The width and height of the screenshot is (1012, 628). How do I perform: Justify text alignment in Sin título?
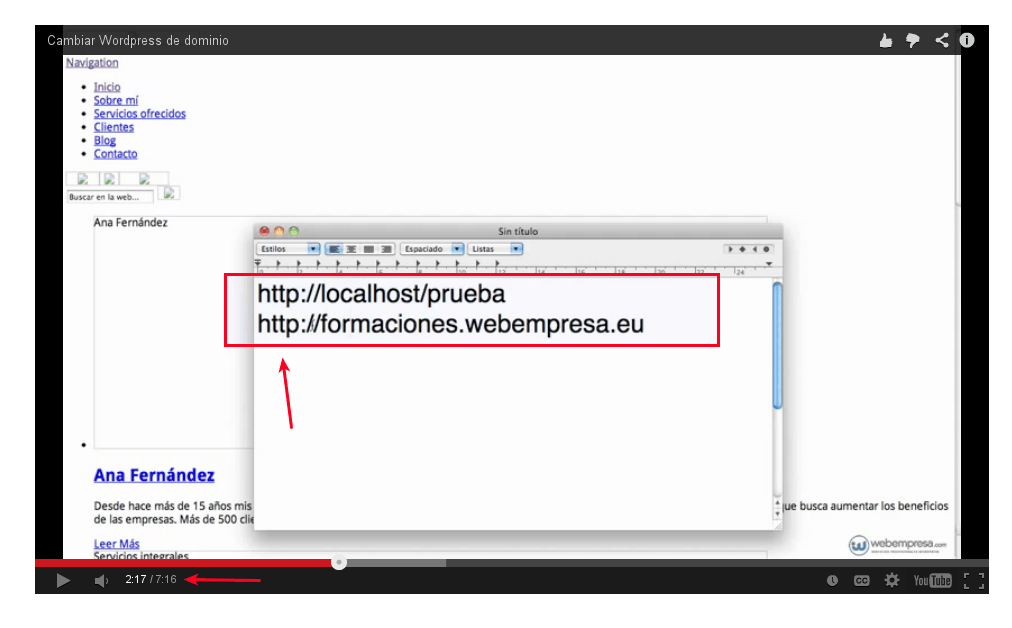point(369,248)
